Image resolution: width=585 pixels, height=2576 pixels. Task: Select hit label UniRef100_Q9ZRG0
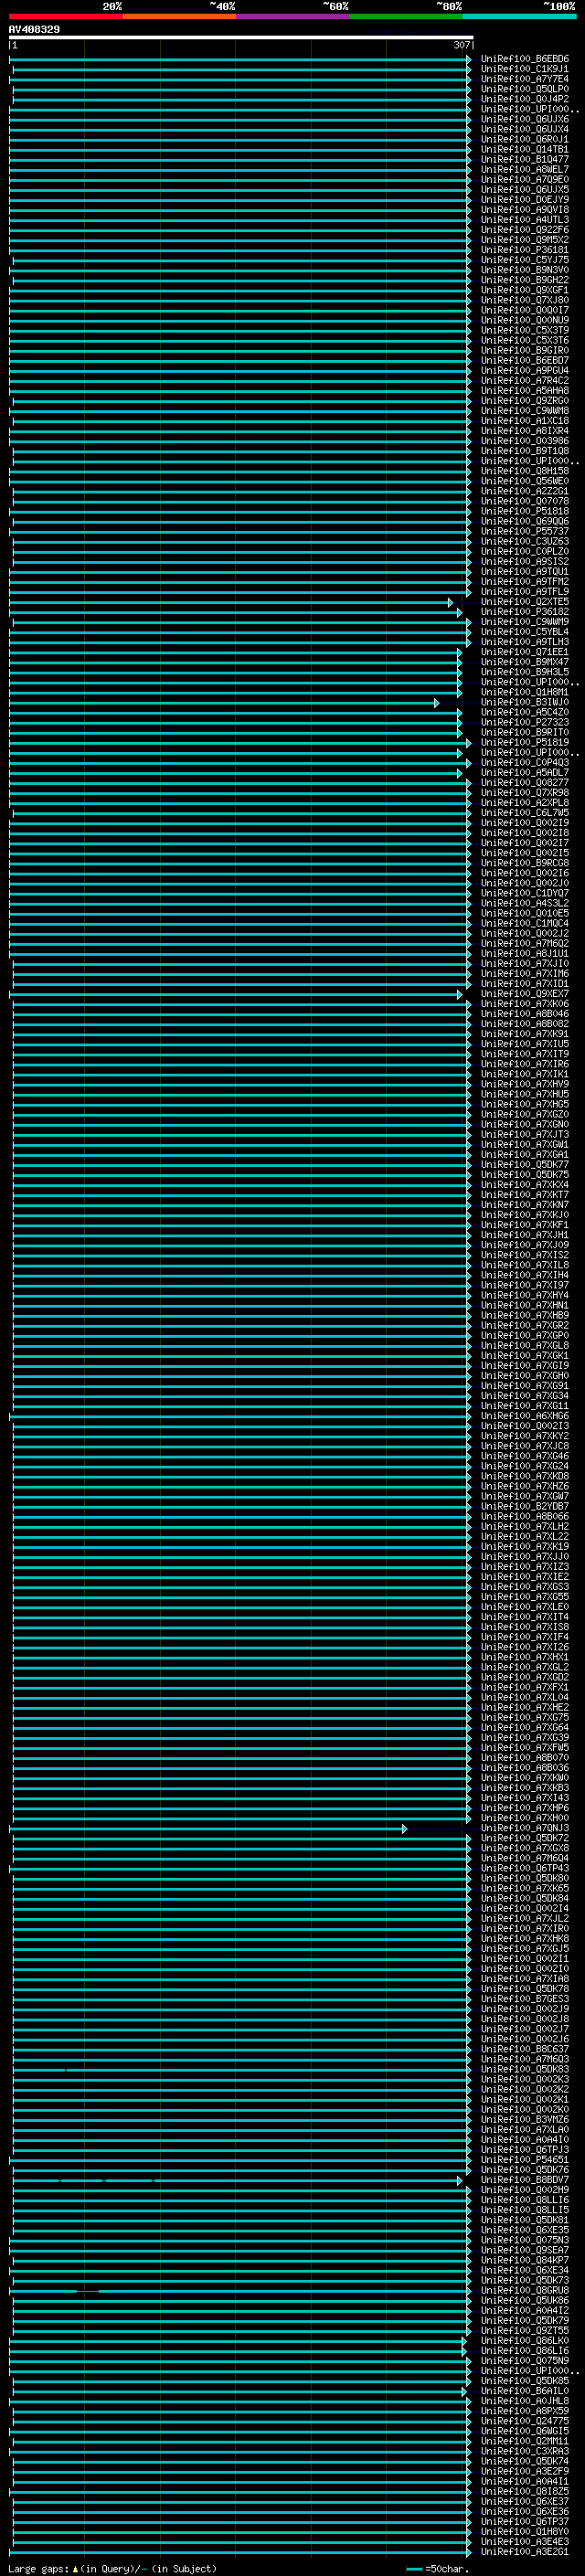coord(525,400)
